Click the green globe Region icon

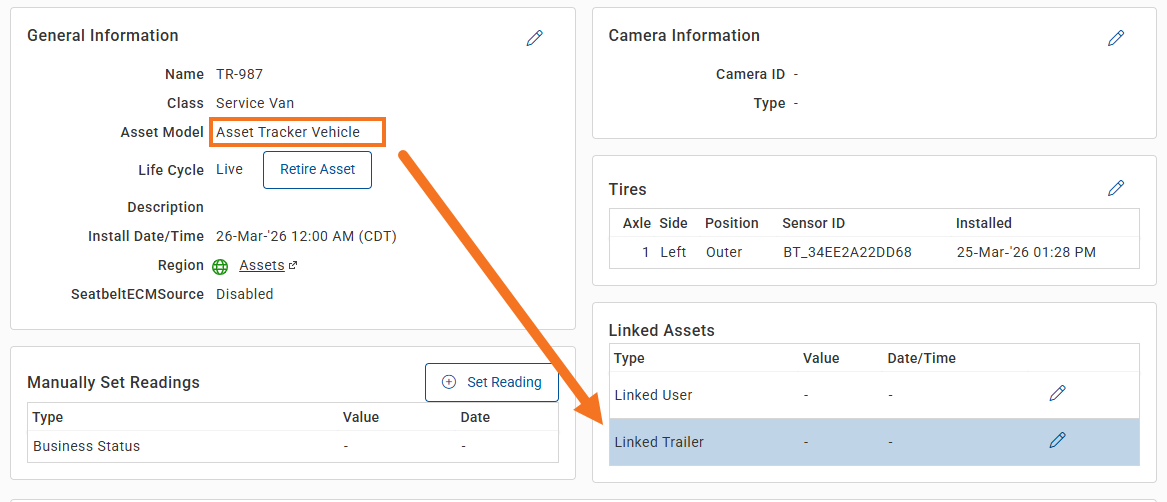220,266
